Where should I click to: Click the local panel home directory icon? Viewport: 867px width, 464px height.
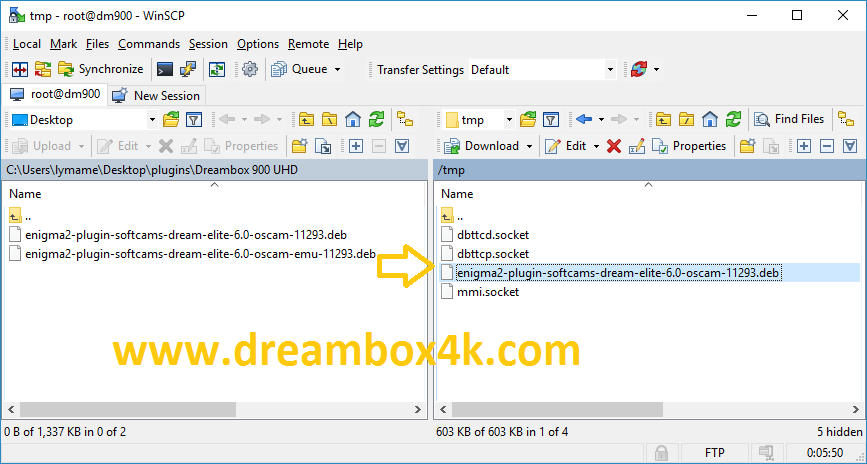pyautogui.click(x=353, y=119)
